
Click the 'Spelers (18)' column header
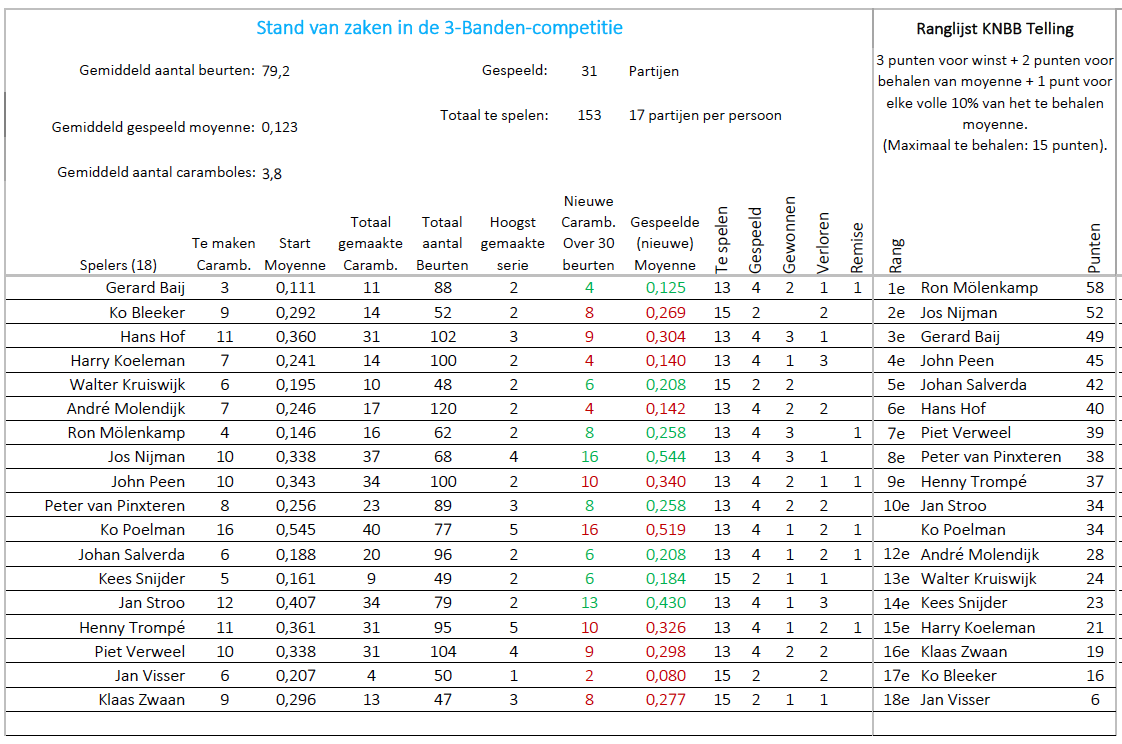(x=118, y=265)
